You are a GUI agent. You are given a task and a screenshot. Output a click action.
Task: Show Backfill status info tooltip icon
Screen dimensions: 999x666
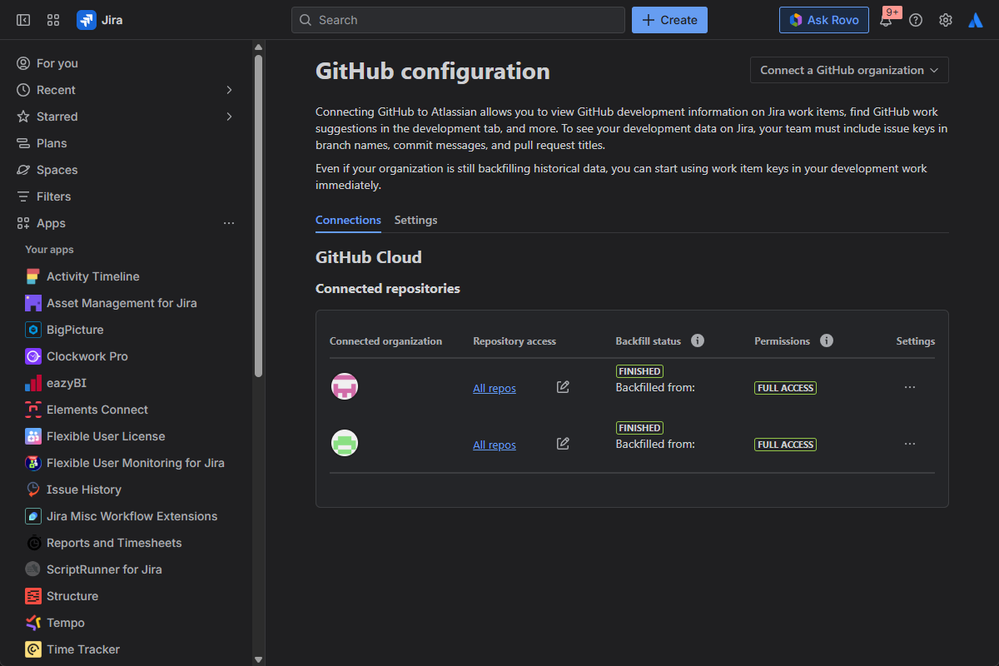pyautogui.click(x=698, y=340)
